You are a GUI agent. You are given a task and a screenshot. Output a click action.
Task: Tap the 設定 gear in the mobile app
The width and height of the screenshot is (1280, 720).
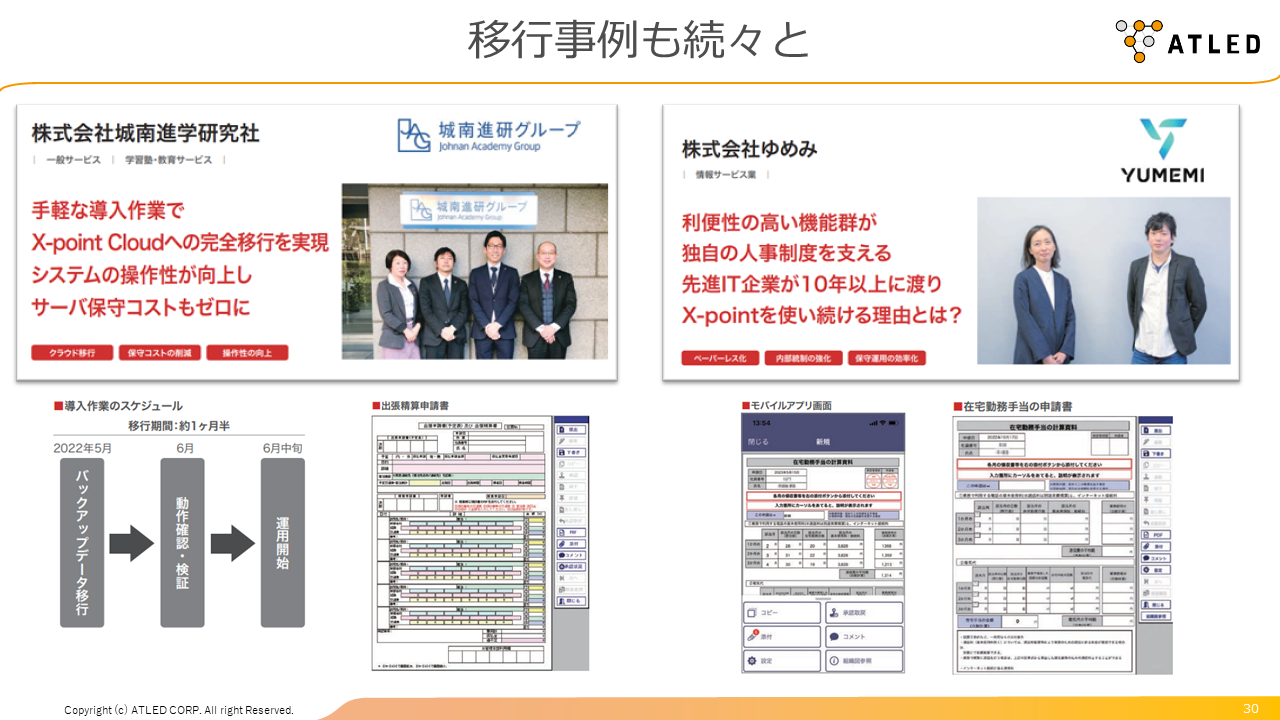click(x=781, y=661)
